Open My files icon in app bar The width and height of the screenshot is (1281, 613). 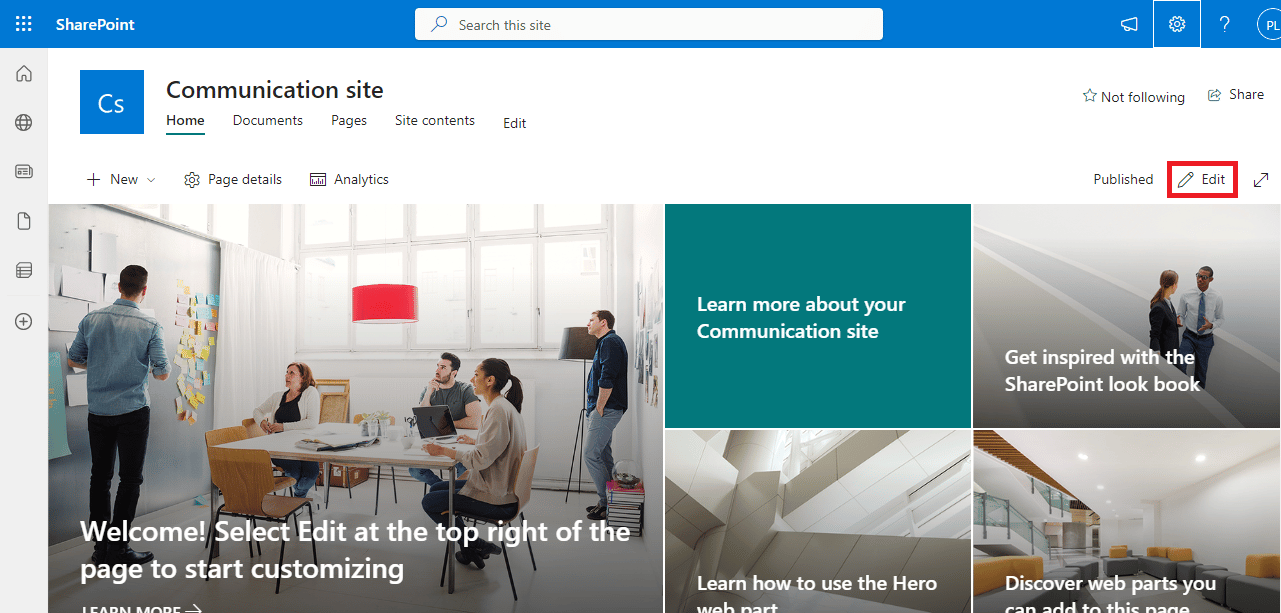[x=24, y=221]
